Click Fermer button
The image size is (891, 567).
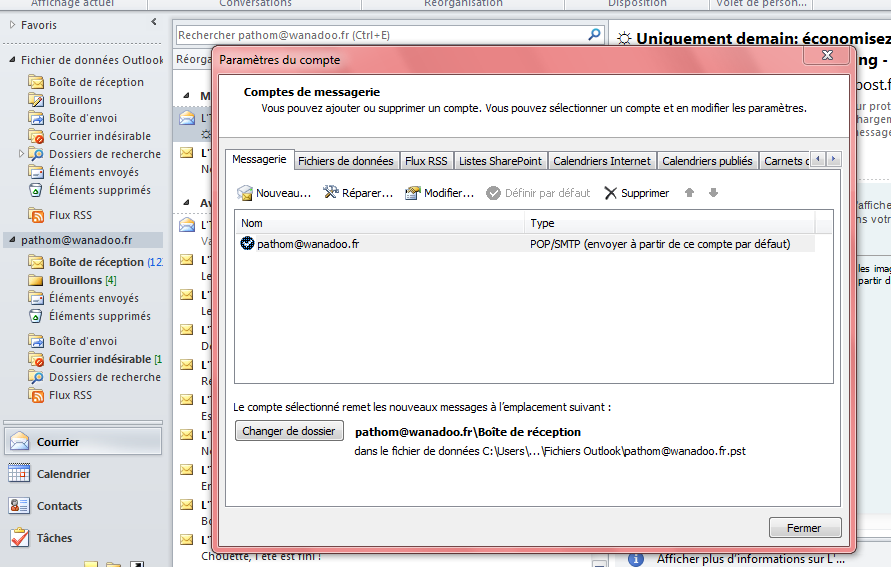[804, 528]
